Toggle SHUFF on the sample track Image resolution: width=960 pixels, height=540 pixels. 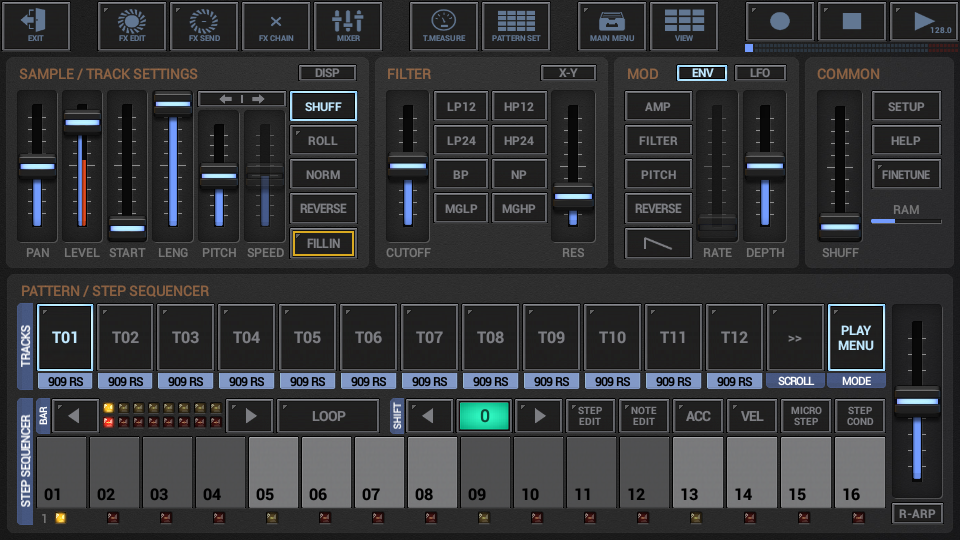click(x=323, y=107)
